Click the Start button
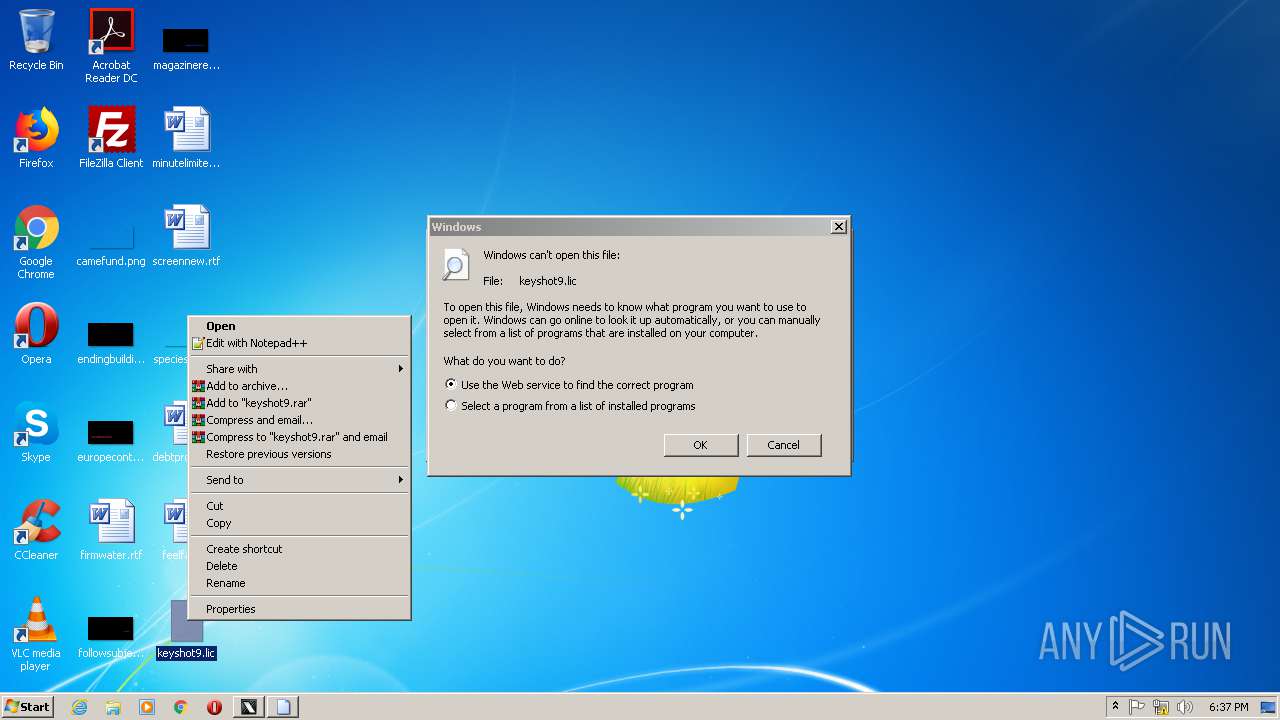 click(27, 707)
